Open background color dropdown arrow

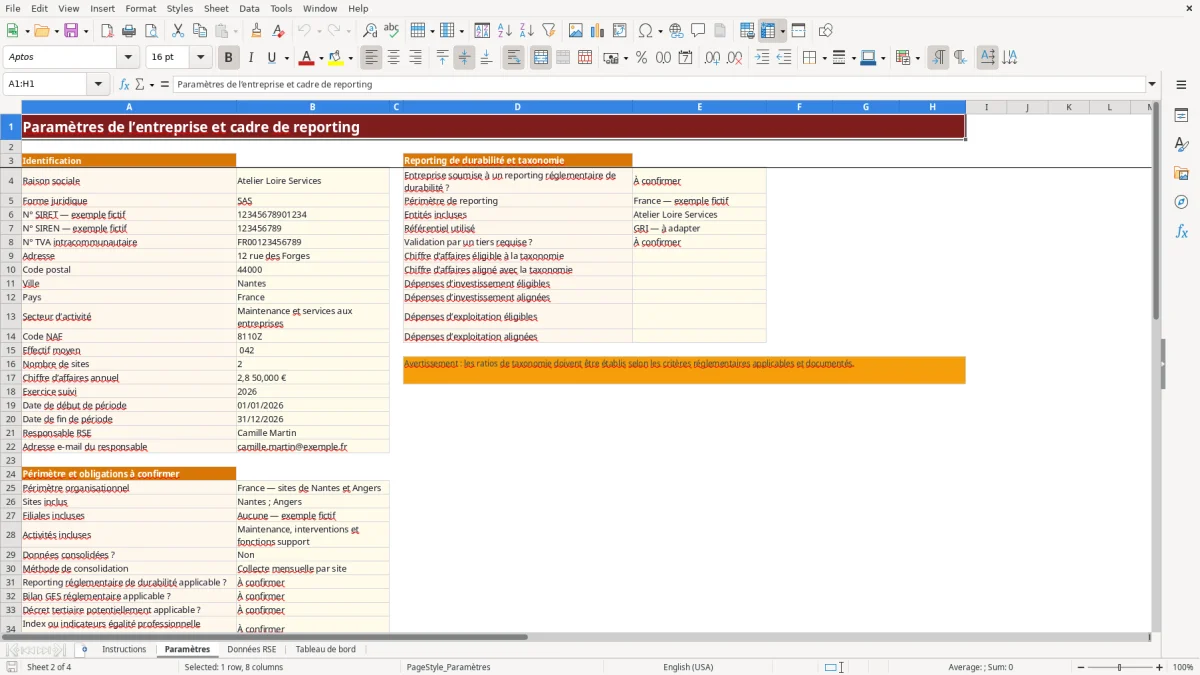click(x=350, y=58)
